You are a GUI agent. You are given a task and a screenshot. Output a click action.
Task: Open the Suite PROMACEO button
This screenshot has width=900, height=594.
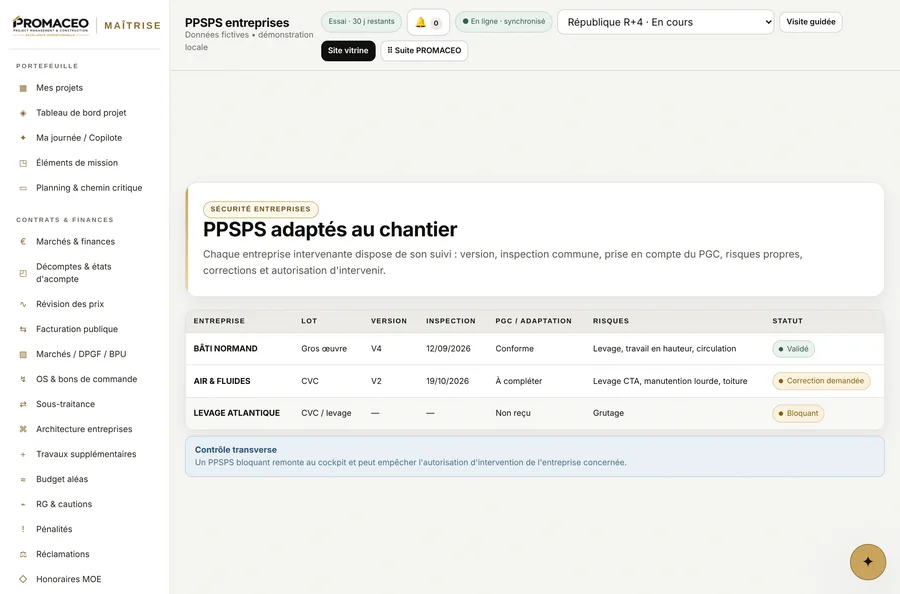tap(424, 51)
